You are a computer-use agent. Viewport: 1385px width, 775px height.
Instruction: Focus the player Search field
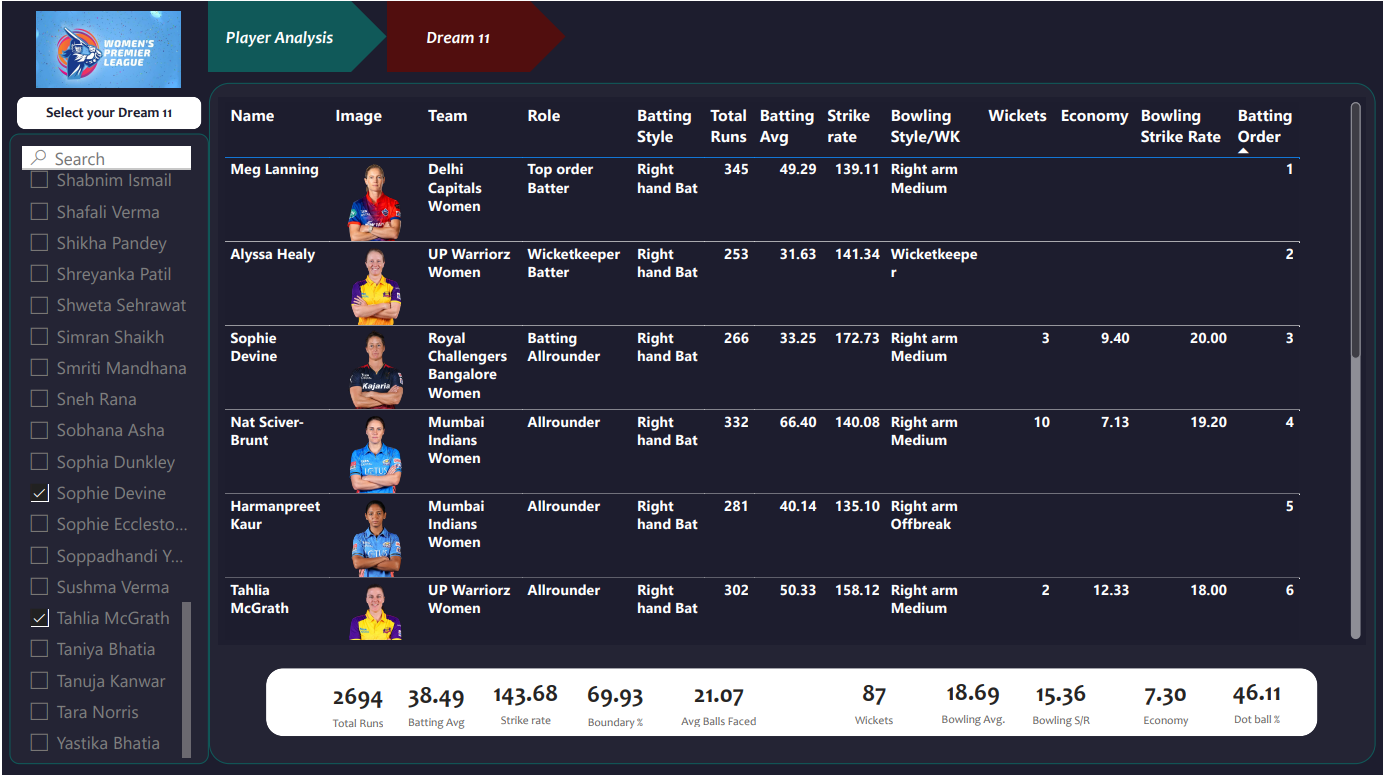point(107,158)
